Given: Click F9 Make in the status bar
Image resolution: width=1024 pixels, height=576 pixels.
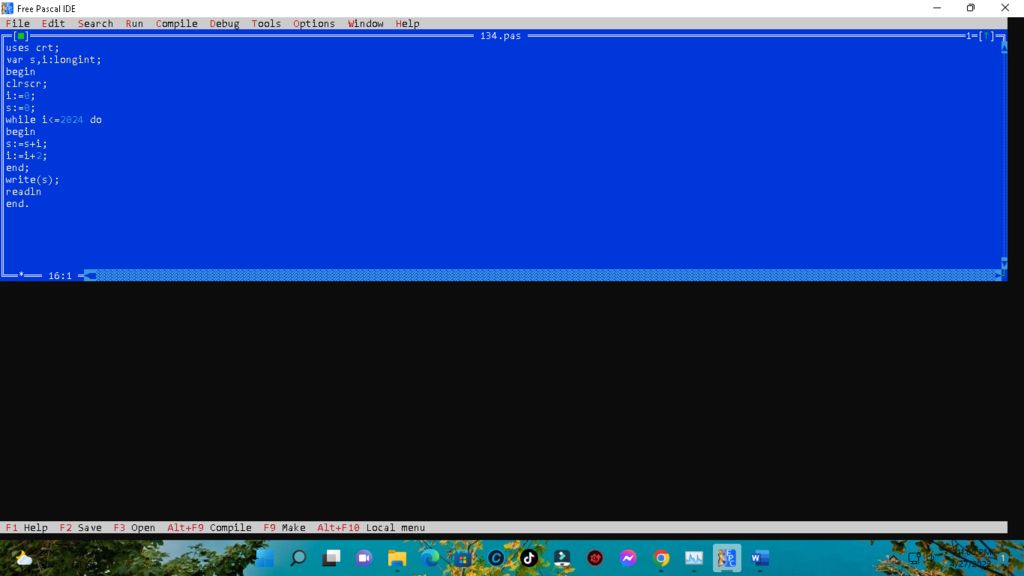Looking at the screenshot, I should (x=284, y=528).
